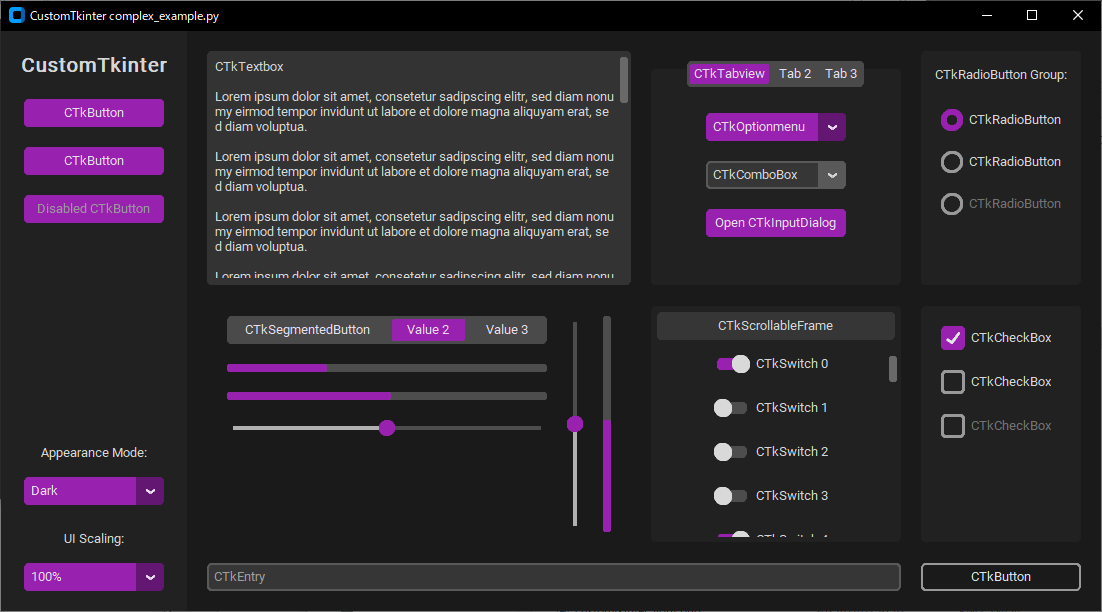1102x612 pixels.
Task: Minimize the CustomTkinter window
Action: 987,15
